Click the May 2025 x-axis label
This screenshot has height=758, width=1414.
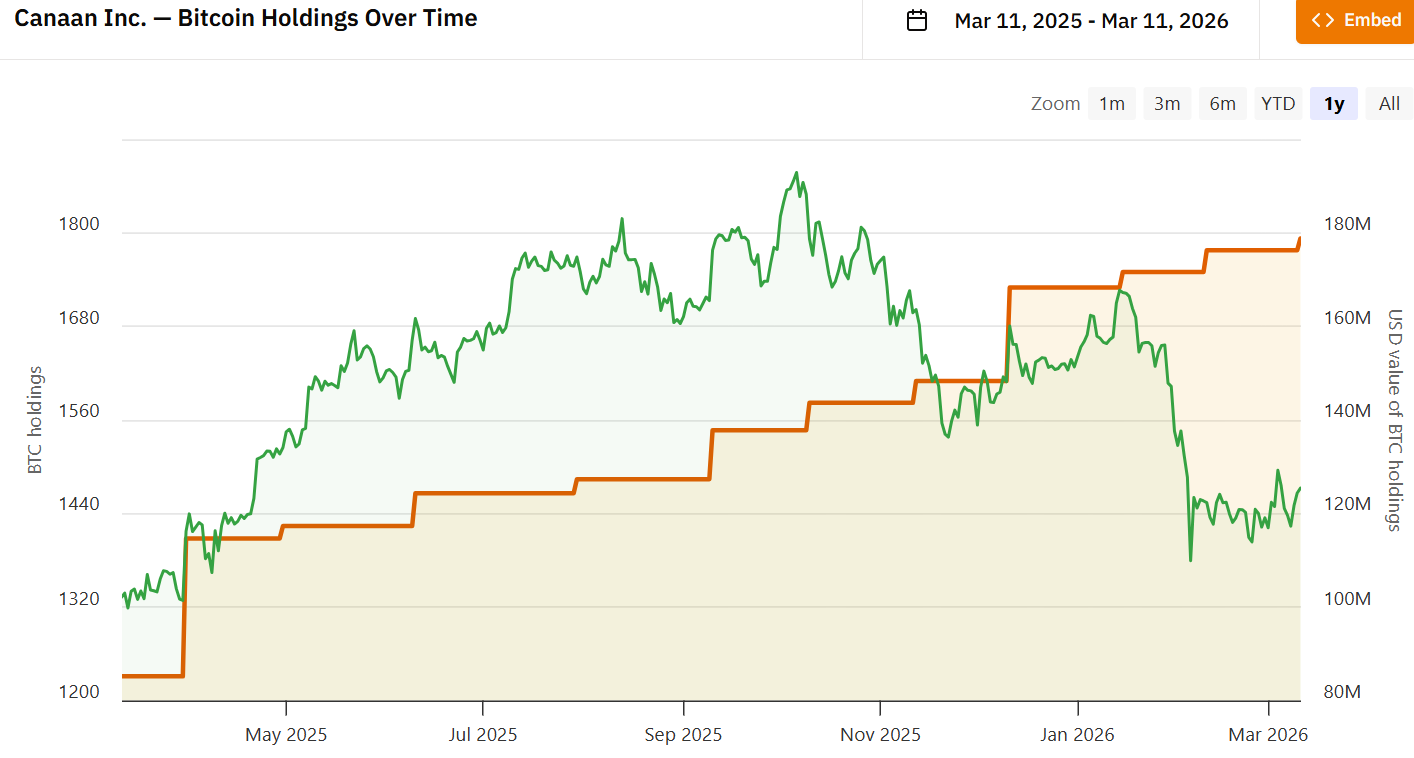286,735
